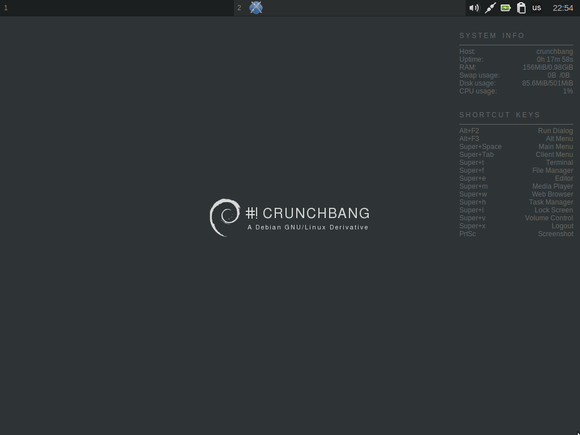Viewport: 580px width, 435px height.
Task: Click the 'File Manager' shortcut text
Action: pyautogui.click(x=553, y=171)
